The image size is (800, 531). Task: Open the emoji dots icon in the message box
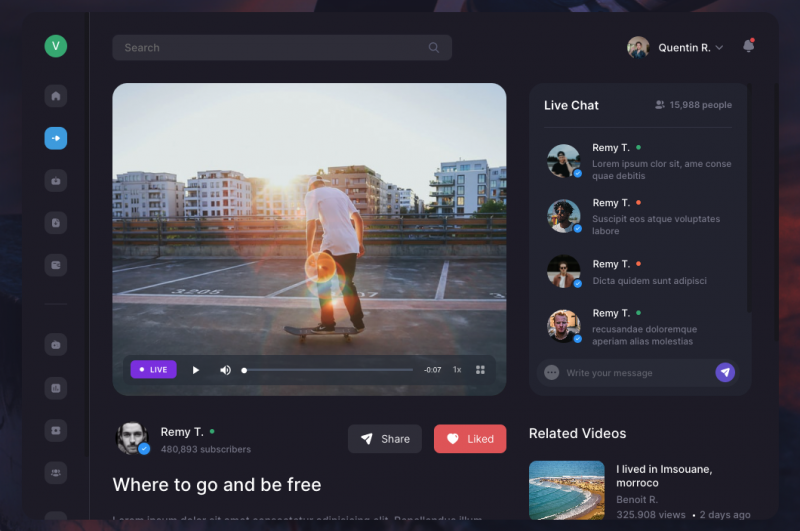552,373
